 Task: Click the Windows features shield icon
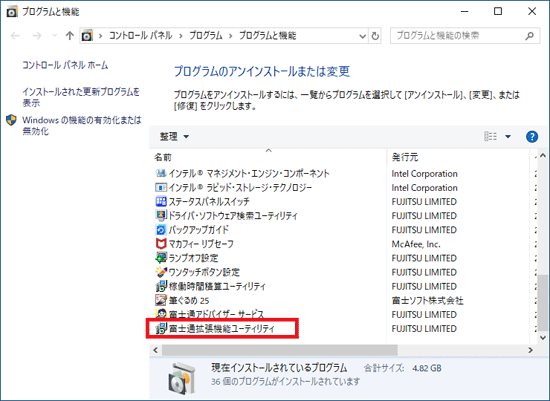[12, 120]
